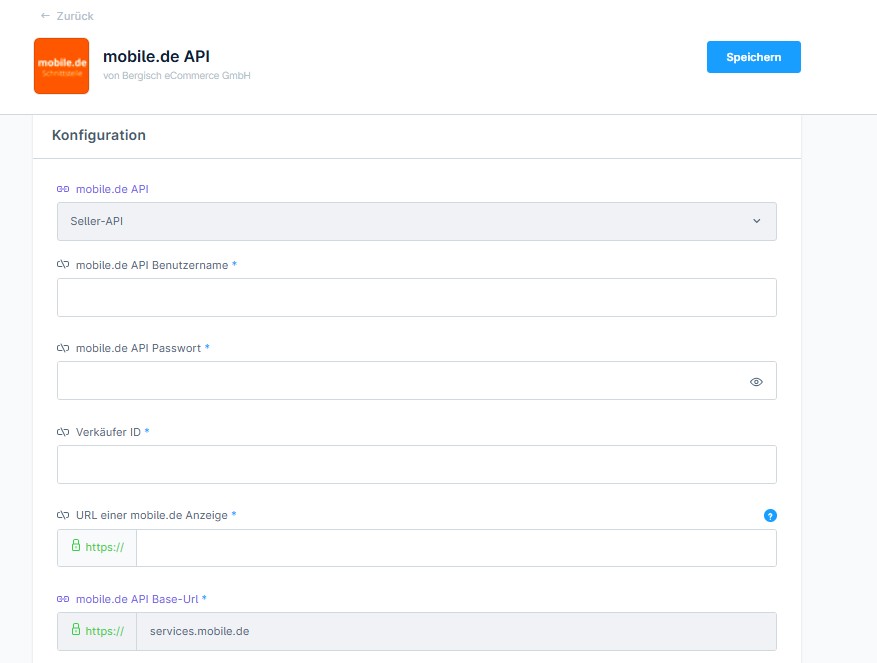Click green lock https prefix of Base-Url

[97, 631]
